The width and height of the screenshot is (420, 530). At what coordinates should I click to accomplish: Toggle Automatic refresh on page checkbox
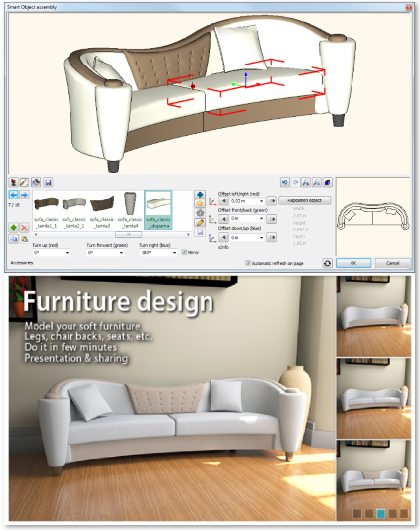point(248,263)
